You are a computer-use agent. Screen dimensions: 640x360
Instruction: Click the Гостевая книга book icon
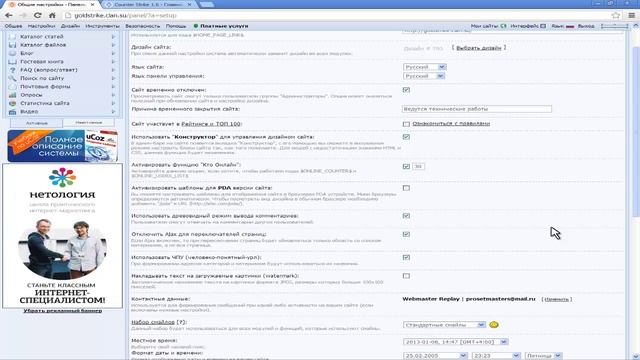click(x=13, y=62)
